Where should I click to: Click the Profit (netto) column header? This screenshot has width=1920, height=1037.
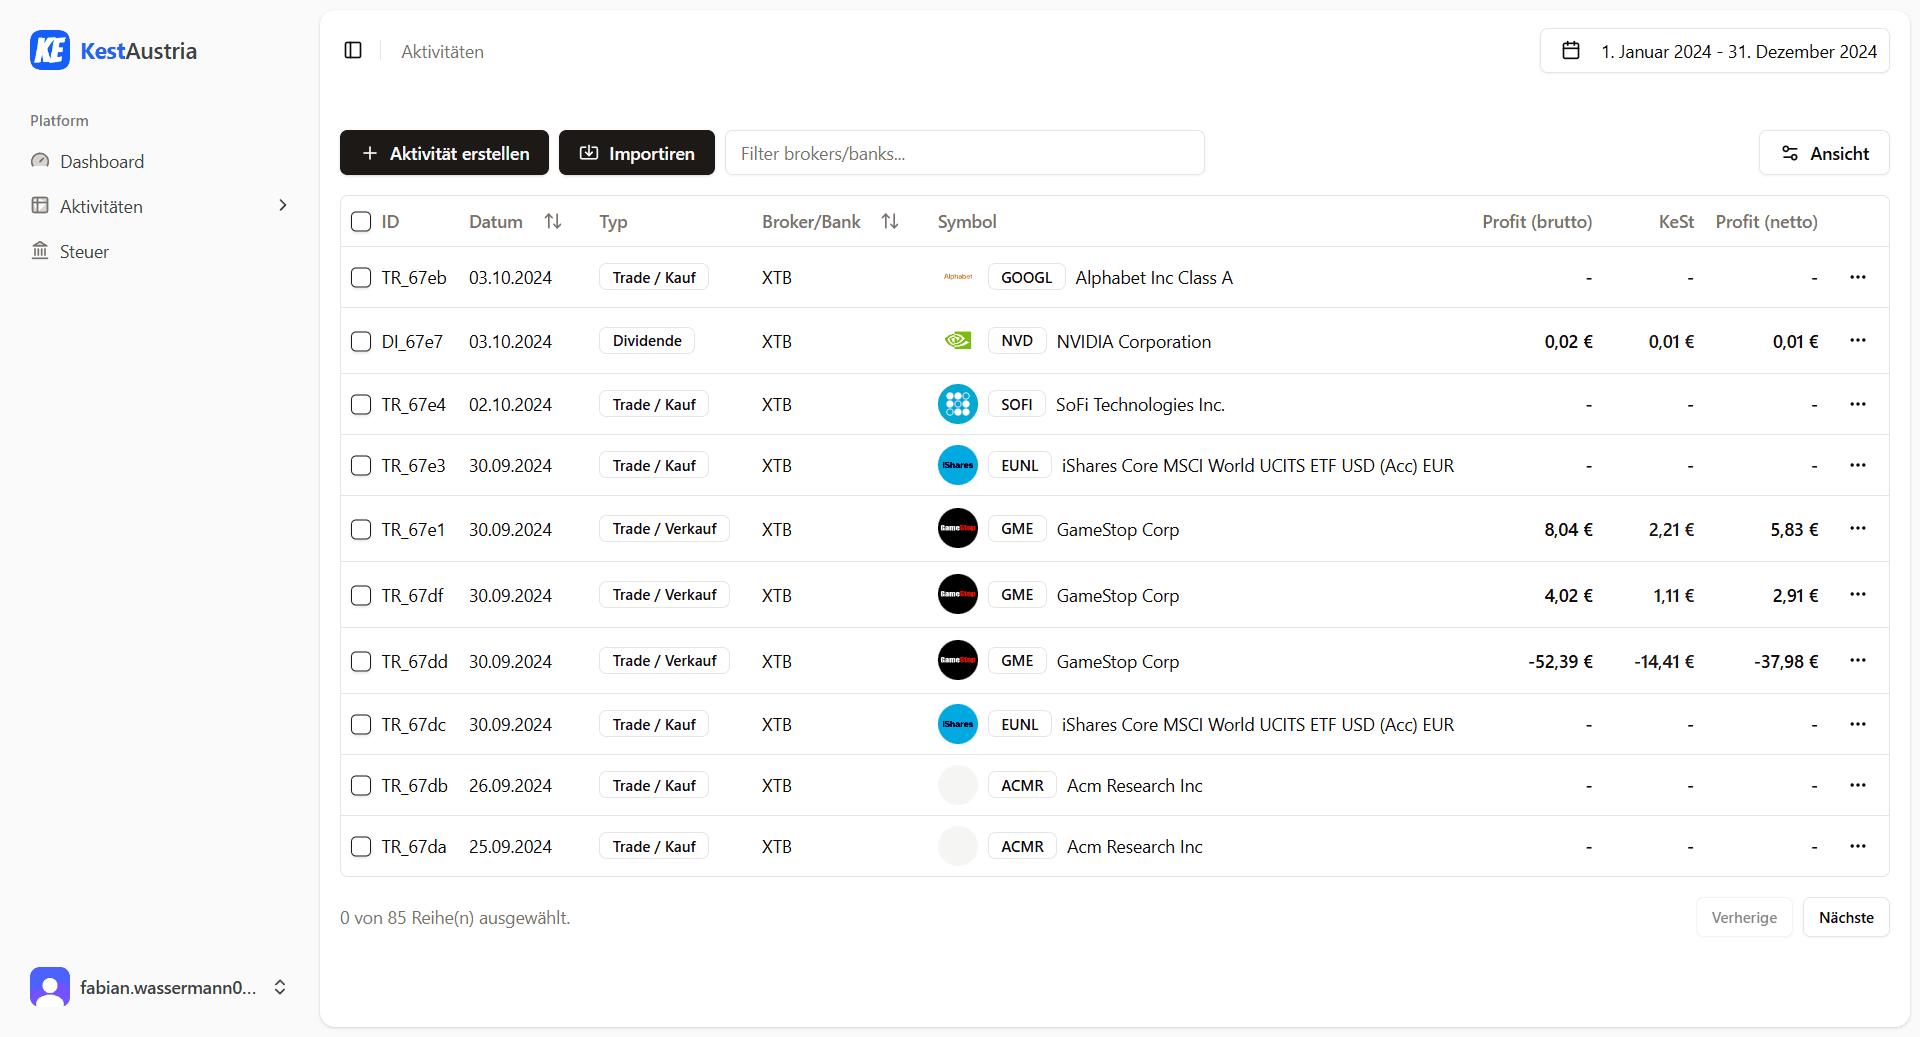[1766, 221]
